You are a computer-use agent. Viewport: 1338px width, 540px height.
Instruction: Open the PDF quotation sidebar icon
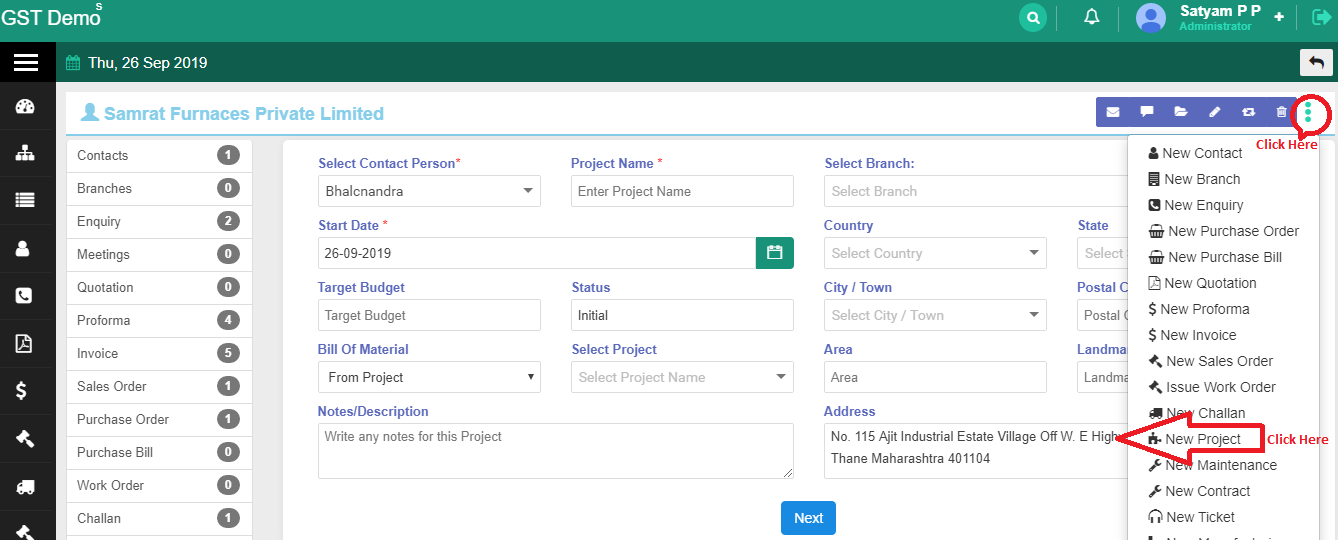tap(23, 343)
